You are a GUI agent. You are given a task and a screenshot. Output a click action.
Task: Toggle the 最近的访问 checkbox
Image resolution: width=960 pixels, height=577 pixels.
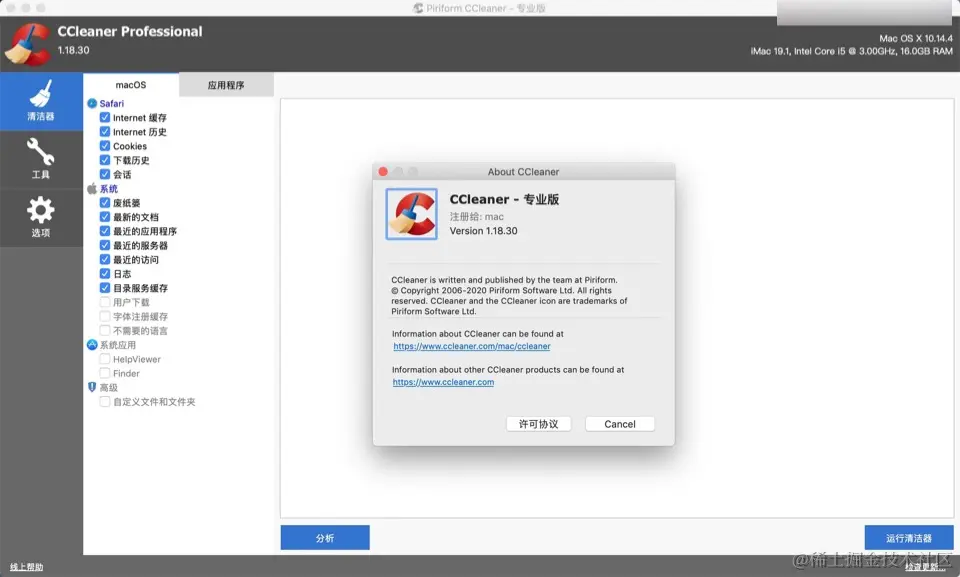tap(105, 259)
